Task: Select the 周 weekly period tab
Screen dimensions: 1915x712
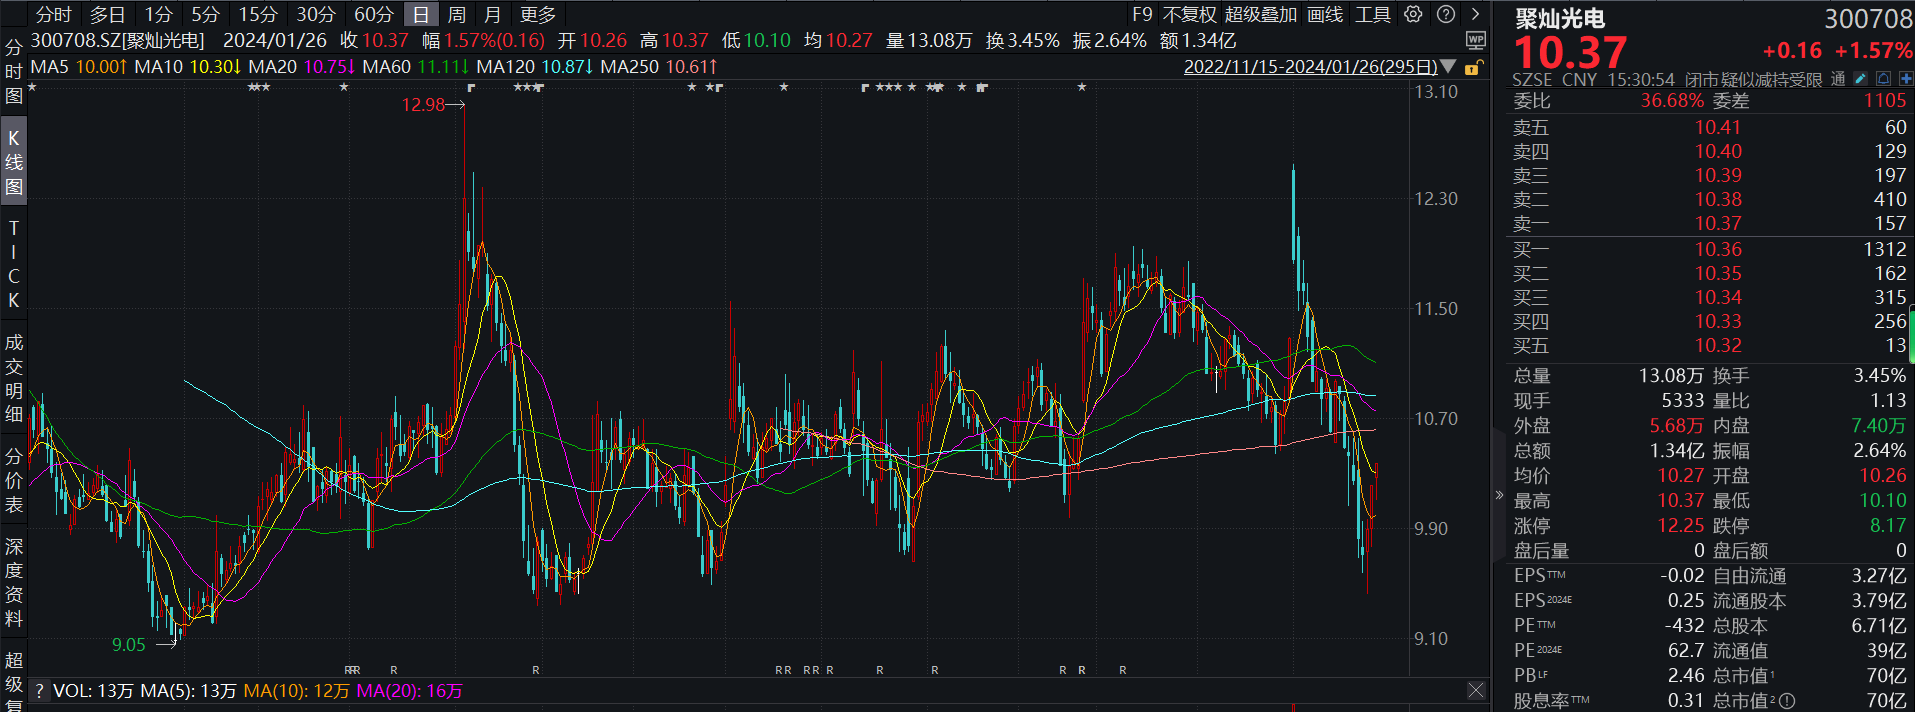Action: point(457,14)
